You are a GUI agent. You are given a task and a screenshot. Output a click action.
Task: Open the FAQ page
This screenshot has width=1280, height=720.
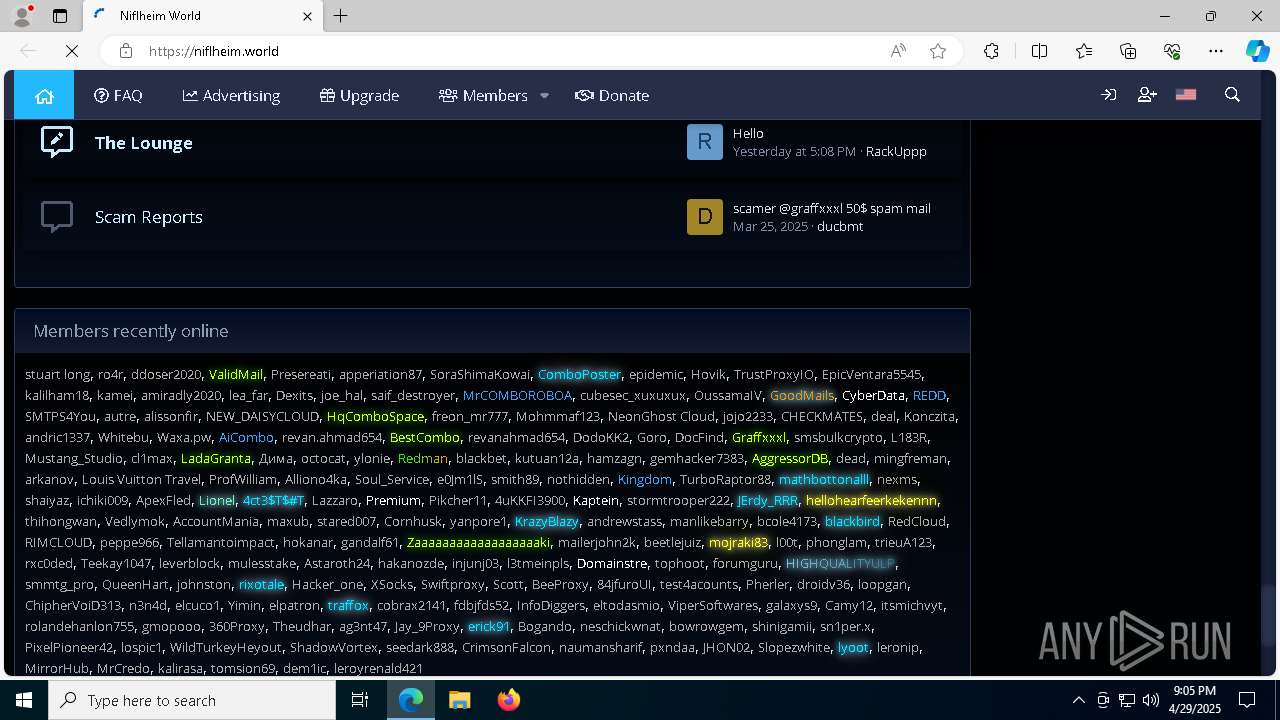pyautogui.click(x=118, y=95)
